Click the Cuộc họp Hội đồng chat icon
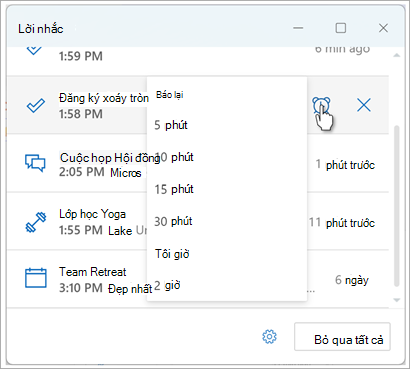The width and height of the screenshot is (410, 369). click(x=35, y=163)
